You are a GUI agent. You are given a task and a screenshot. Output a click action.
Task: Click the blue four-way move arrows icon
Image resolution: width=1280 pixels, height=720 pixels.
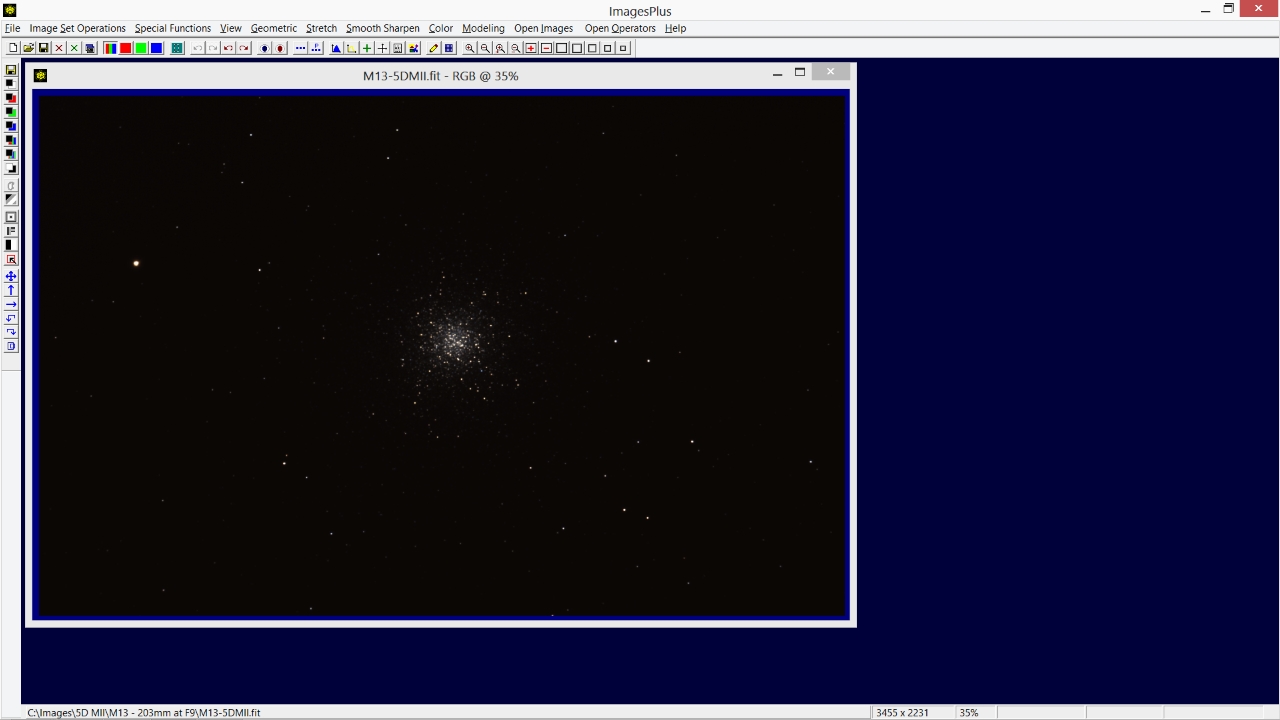pyautogui.click(x=11, y=276)
